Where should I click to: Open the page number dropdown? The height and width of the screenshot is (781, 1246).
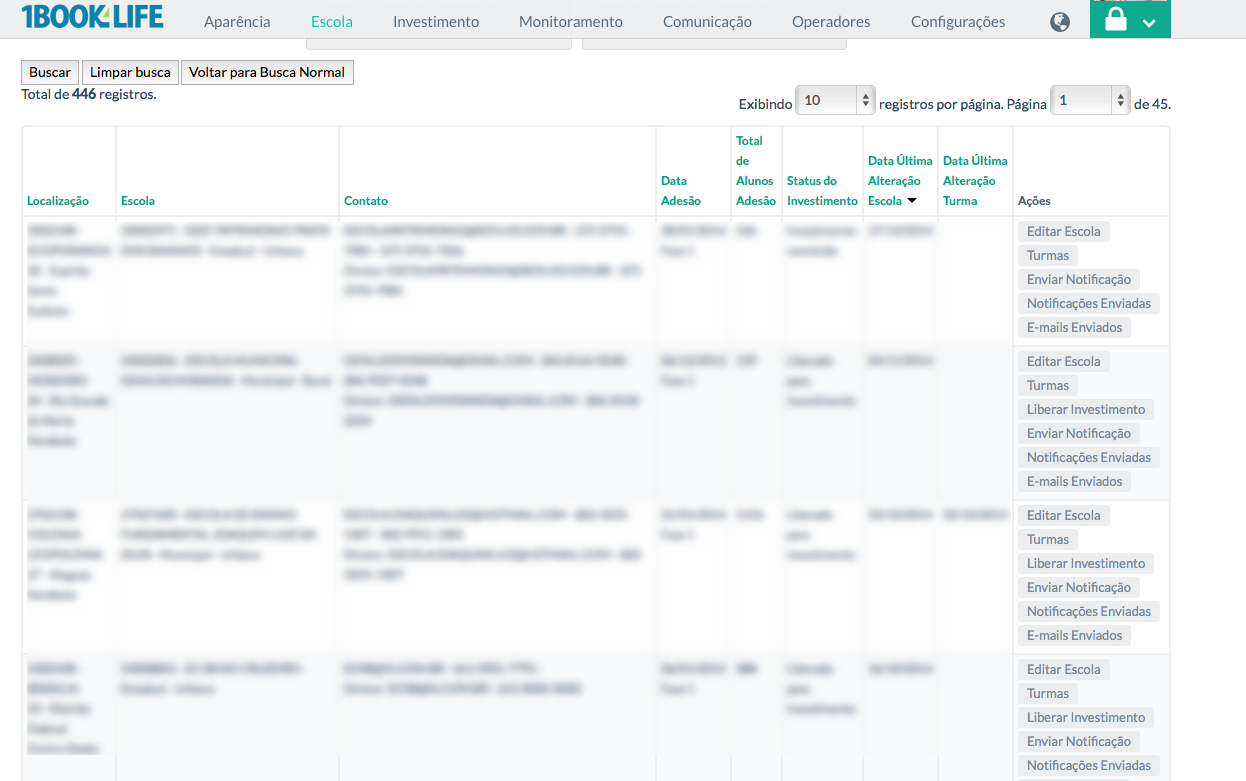click(x=1090, y=101)
